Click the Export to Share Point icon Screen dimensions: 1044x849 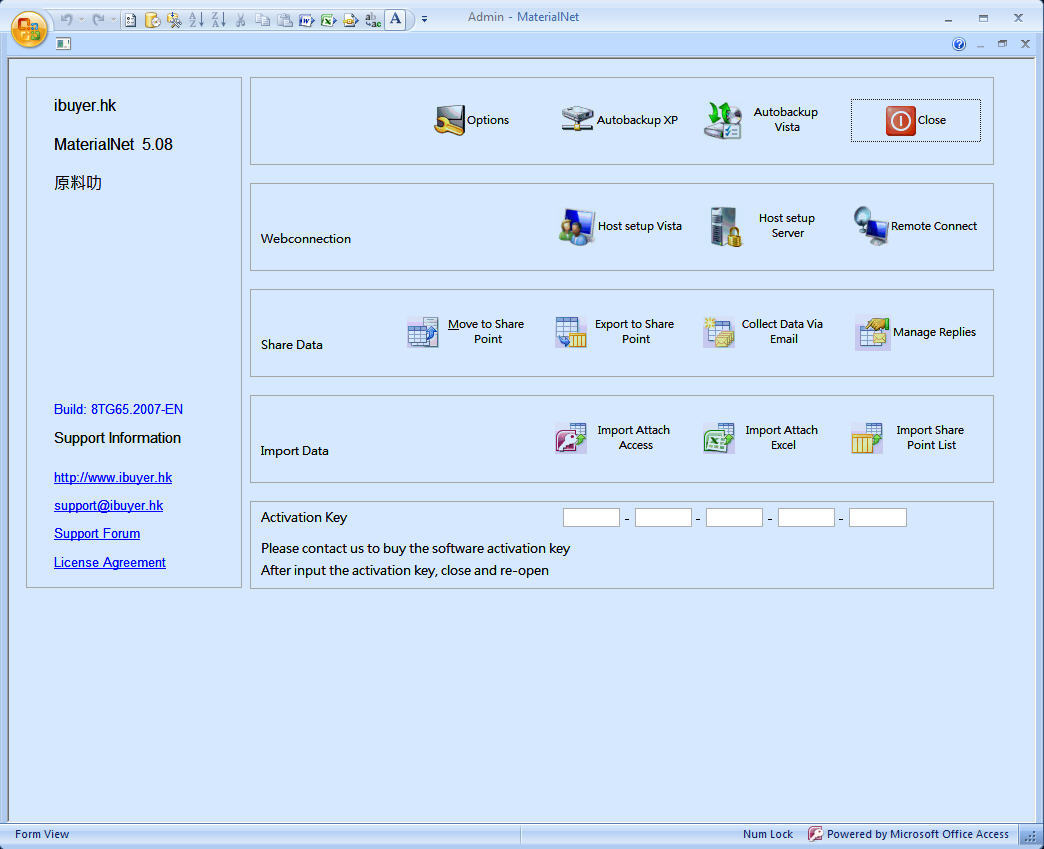[x=570, y=332]
